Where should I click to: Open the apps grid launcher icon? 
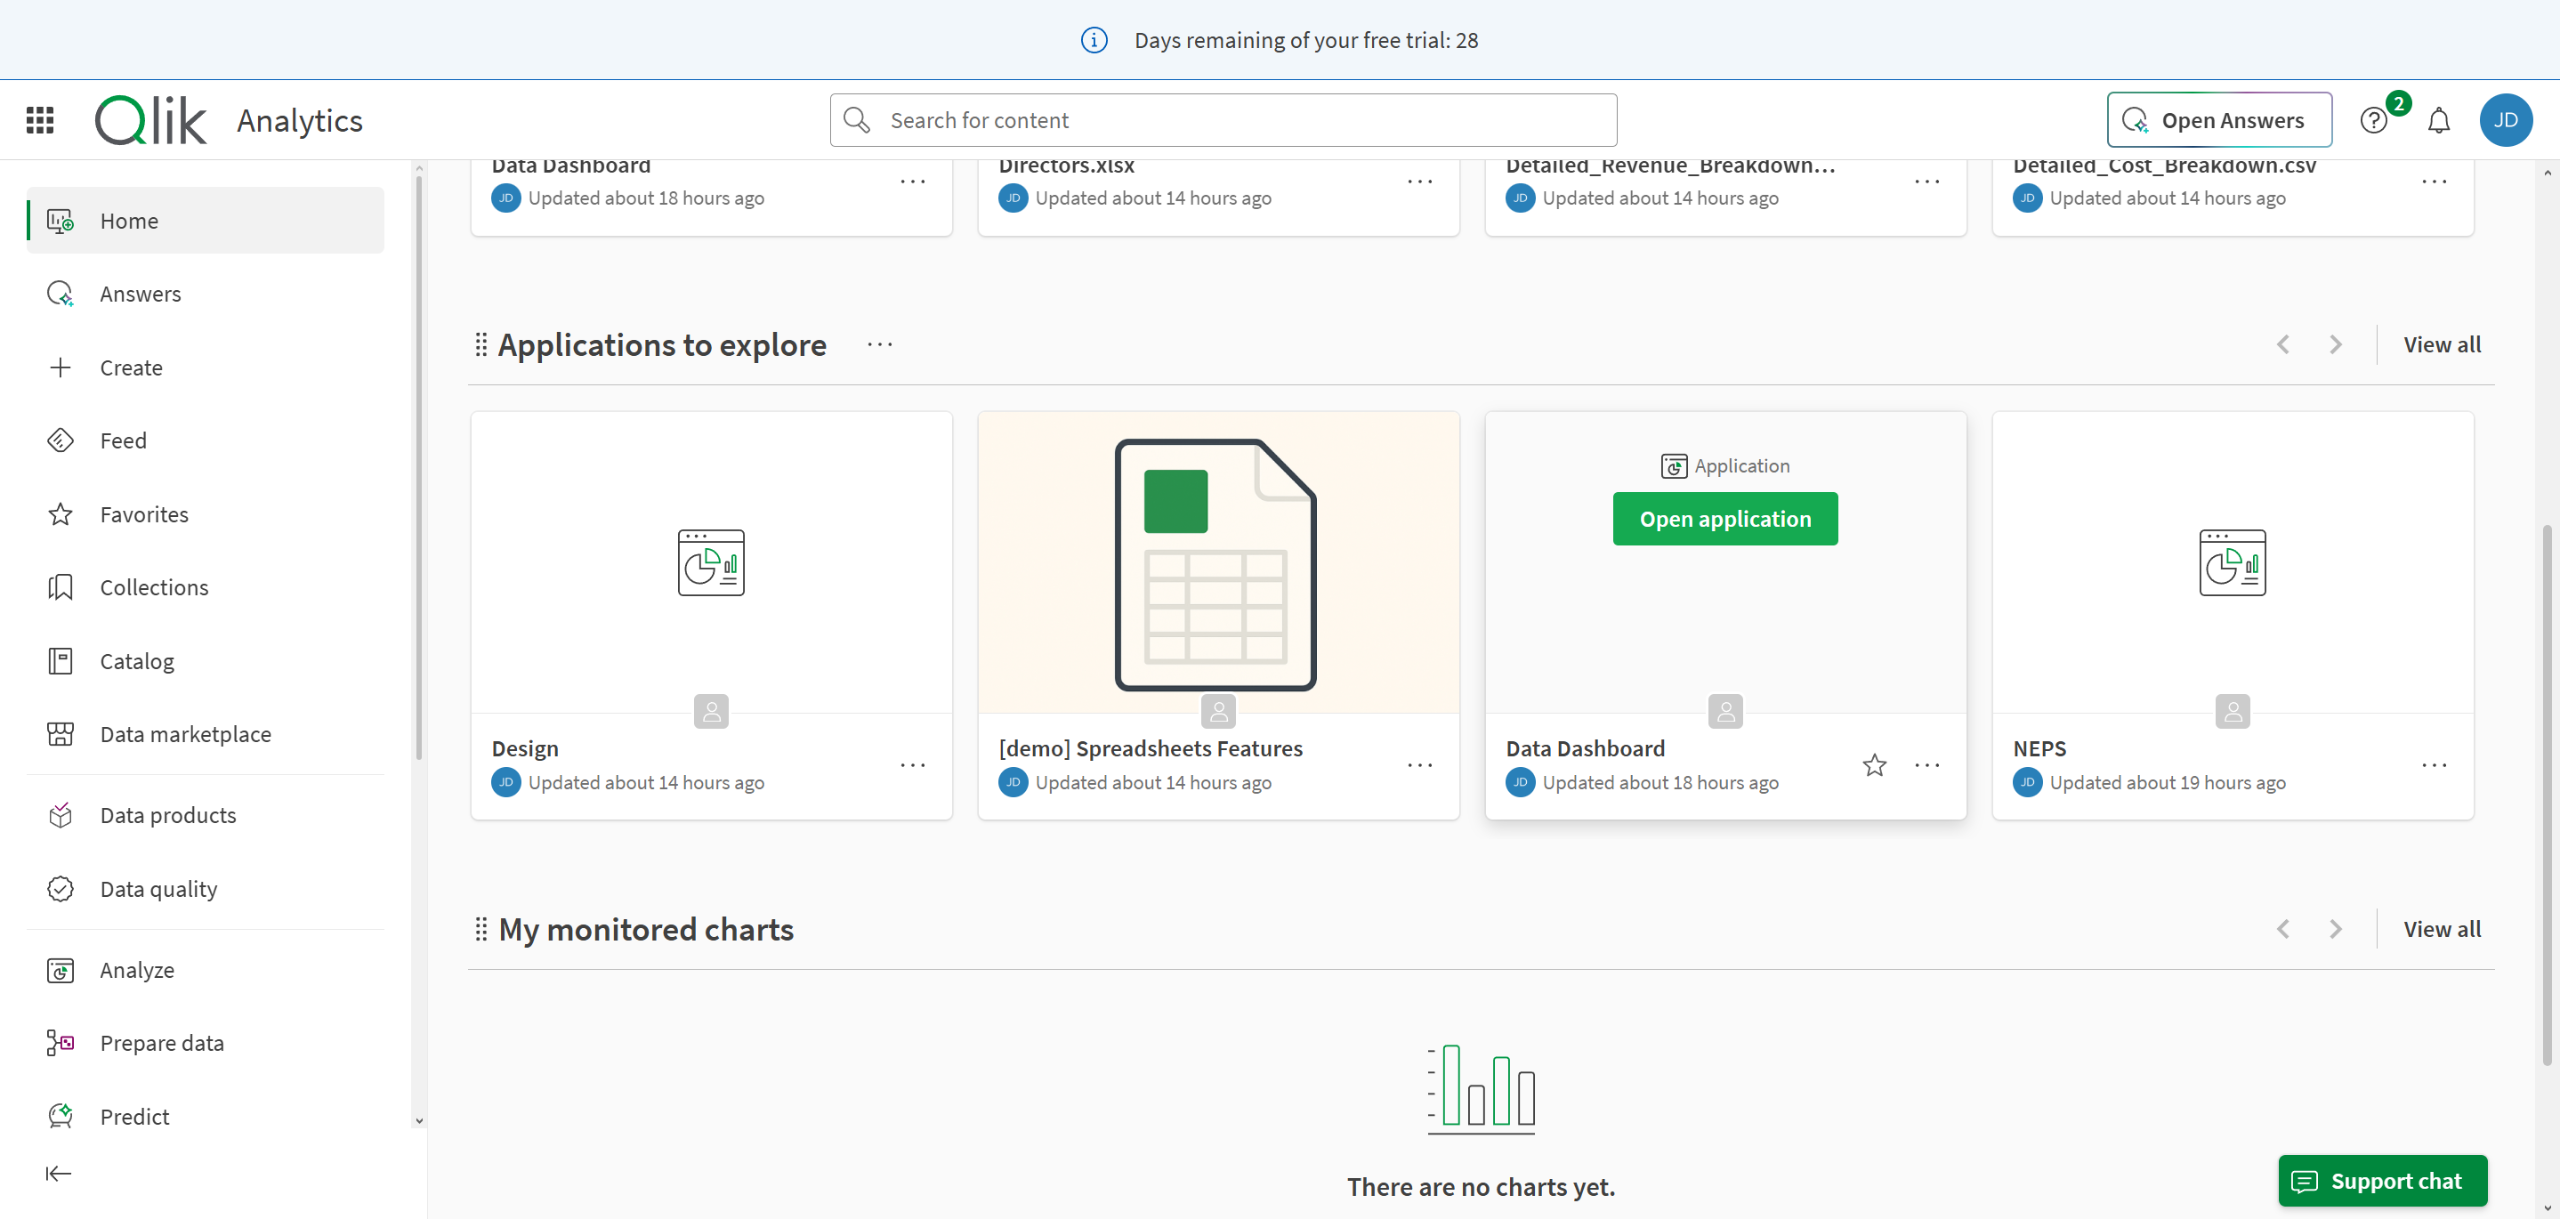(40, 120)
